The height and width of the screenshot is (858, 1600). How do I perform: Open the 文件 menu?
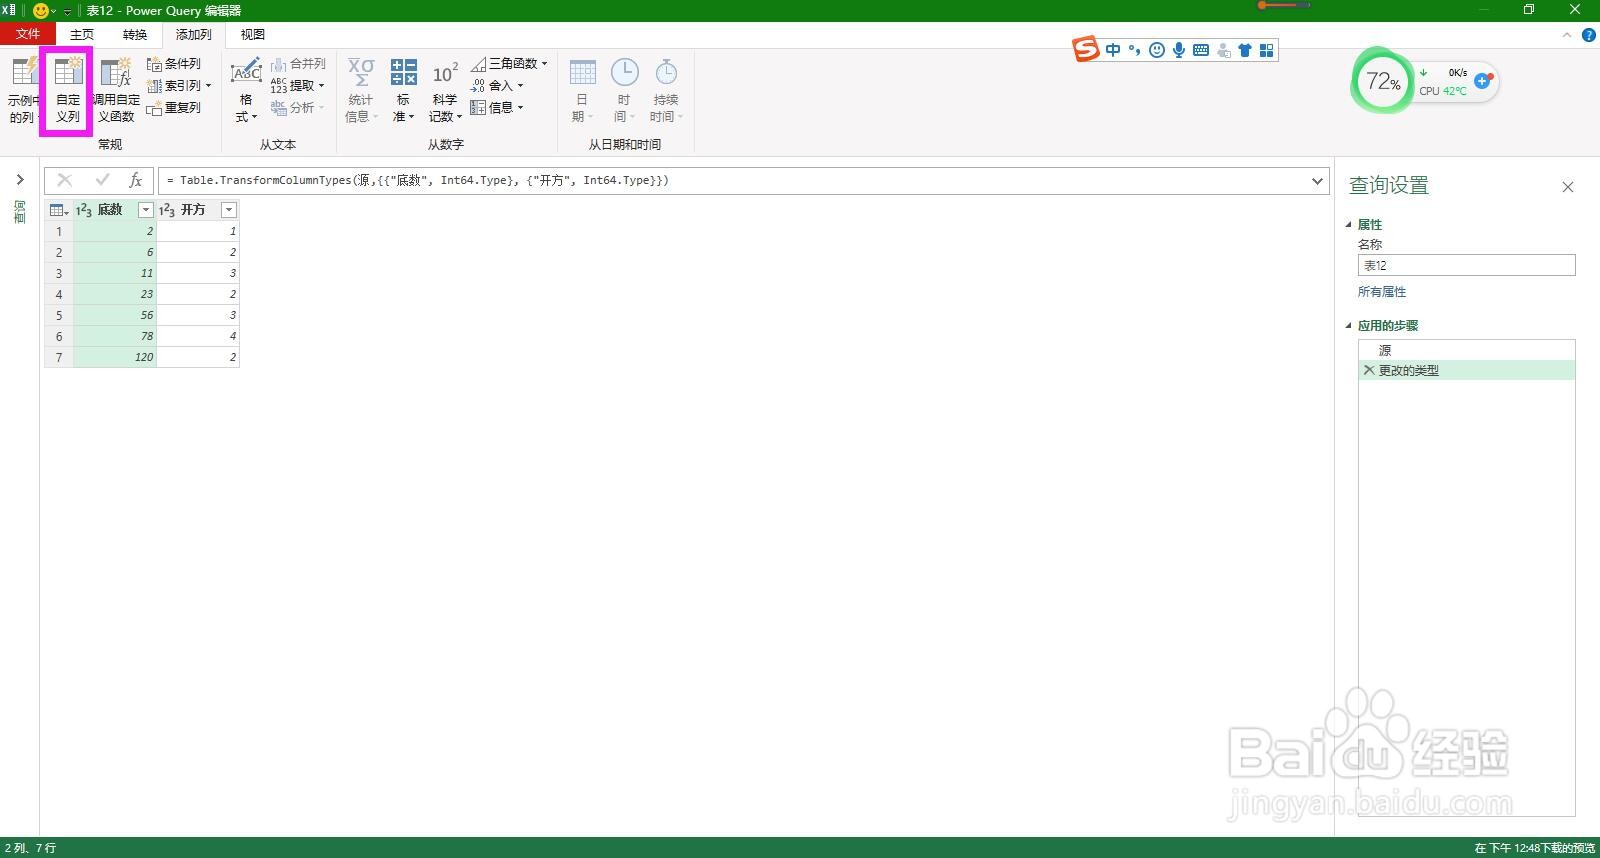coord(28,35)
